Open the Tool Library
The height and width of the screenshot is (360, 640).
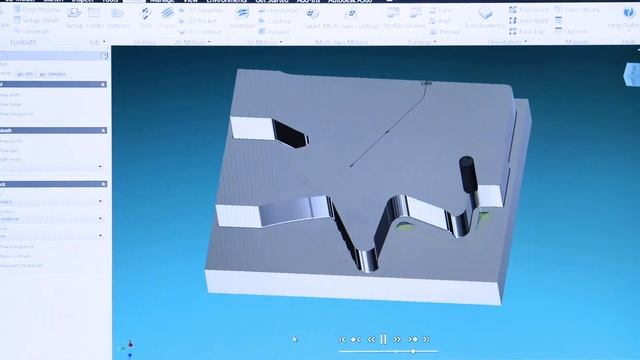coord(577,9)
